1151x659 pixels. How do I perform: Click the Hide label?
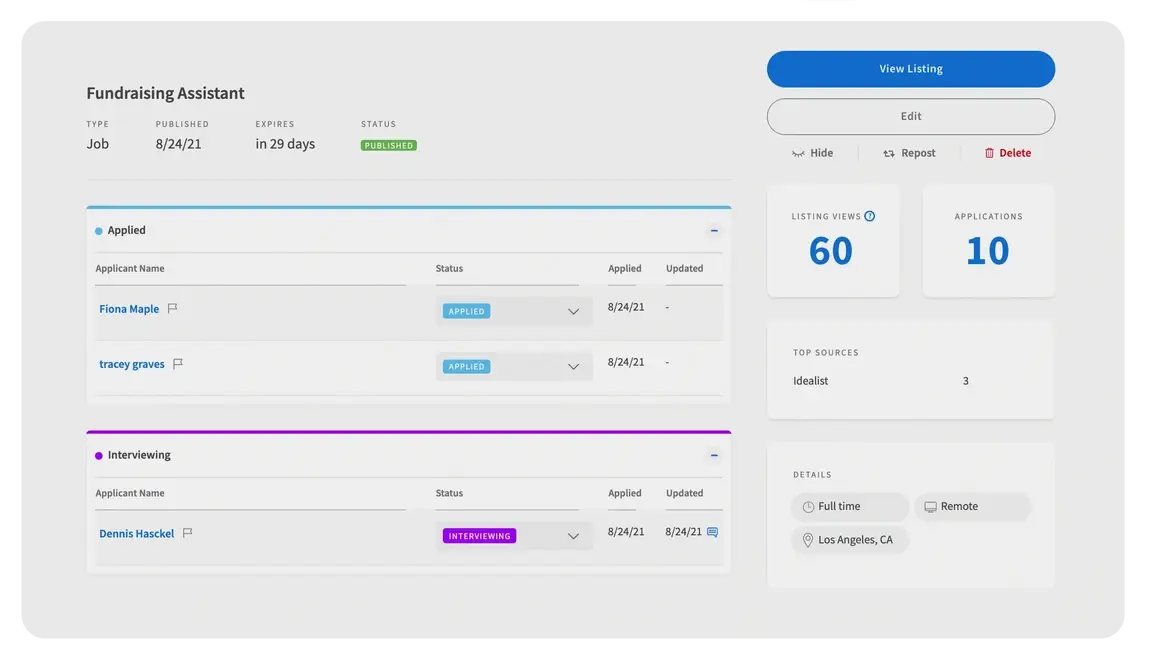[821, 153]
